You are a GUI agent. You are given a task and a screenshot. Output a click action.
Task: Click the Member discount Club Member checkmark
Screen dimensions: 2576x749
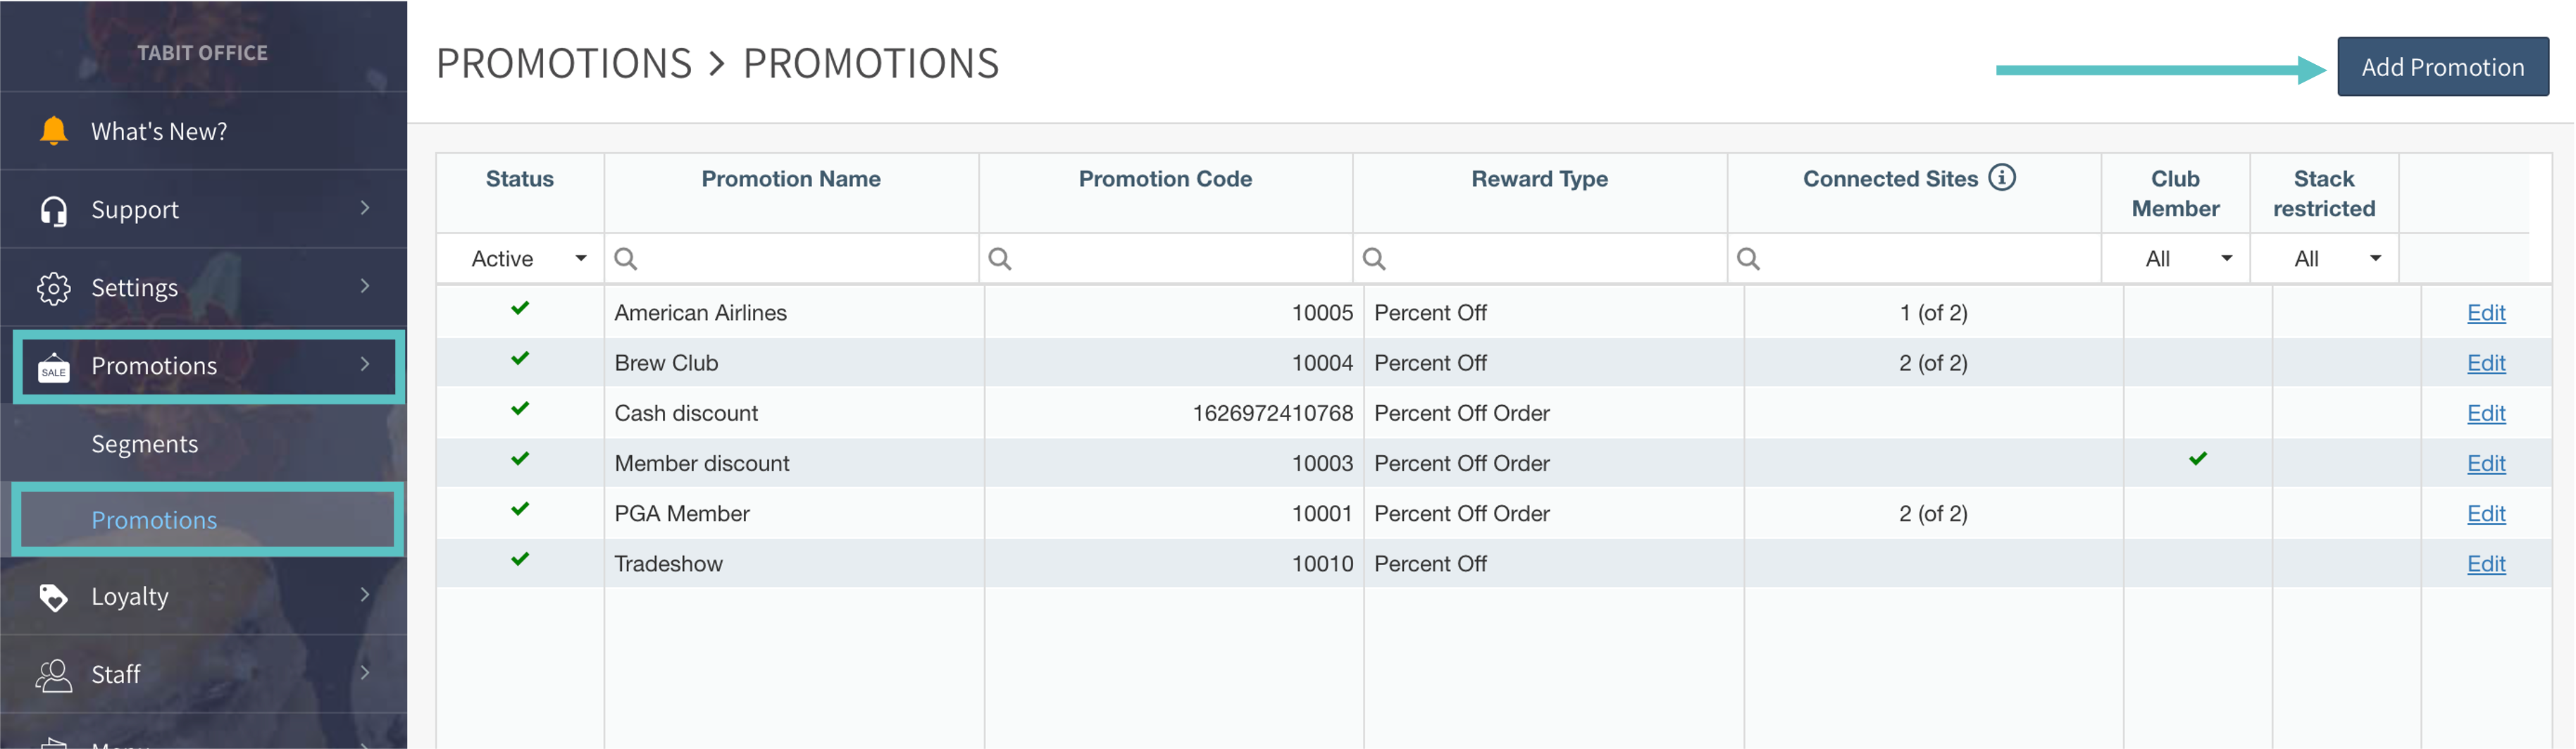pyautogui.click(x=2197, y=459)
